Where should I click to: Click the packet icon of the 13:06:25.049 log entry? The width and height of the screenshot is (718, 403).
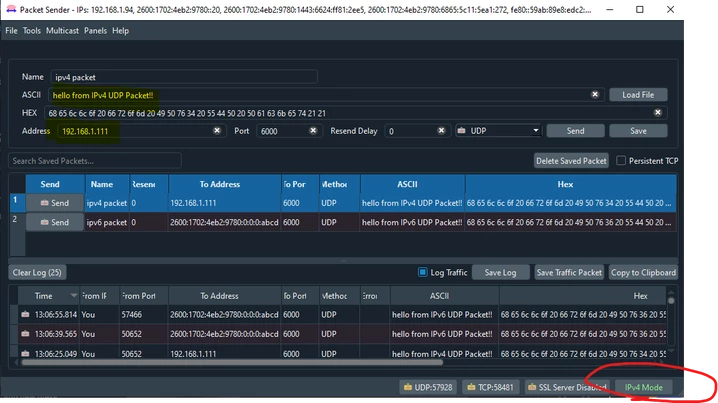(x=25, y=353)
